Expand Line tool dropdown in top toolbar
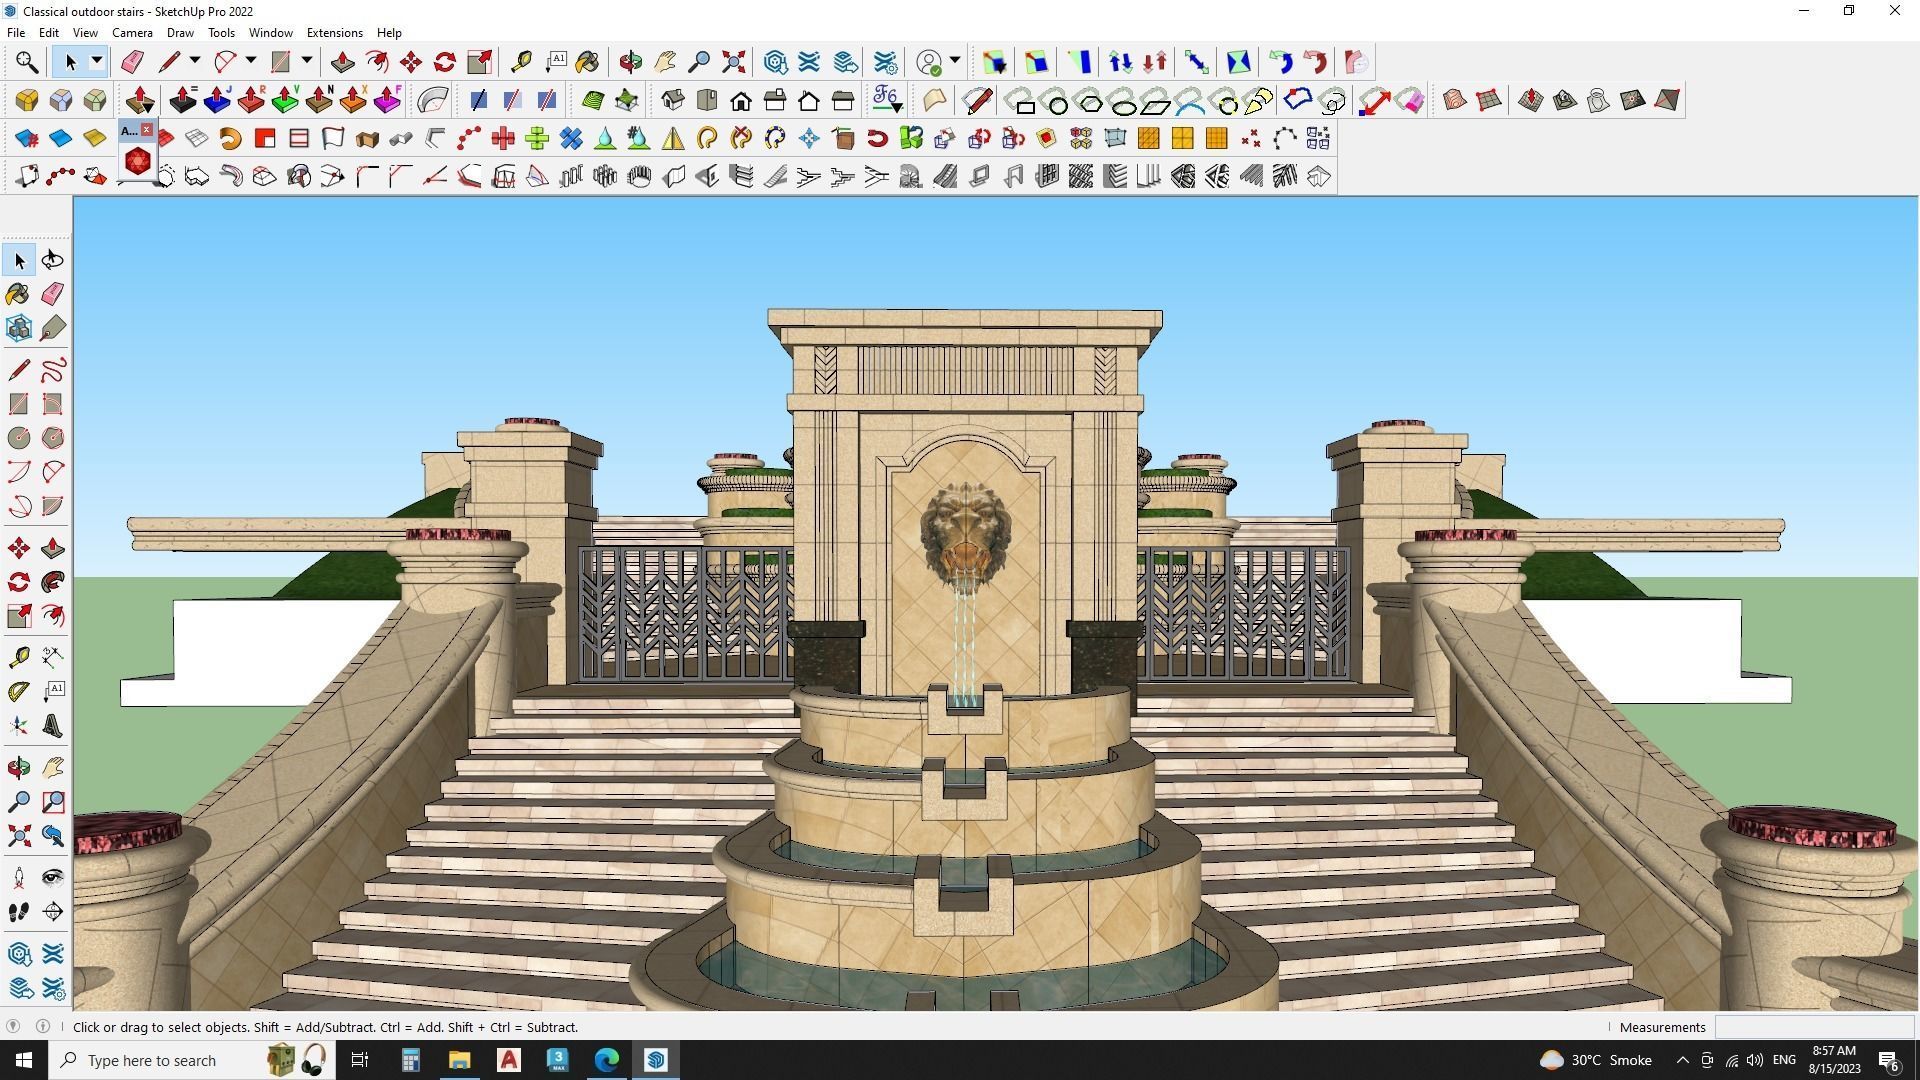 pos(195,62)
